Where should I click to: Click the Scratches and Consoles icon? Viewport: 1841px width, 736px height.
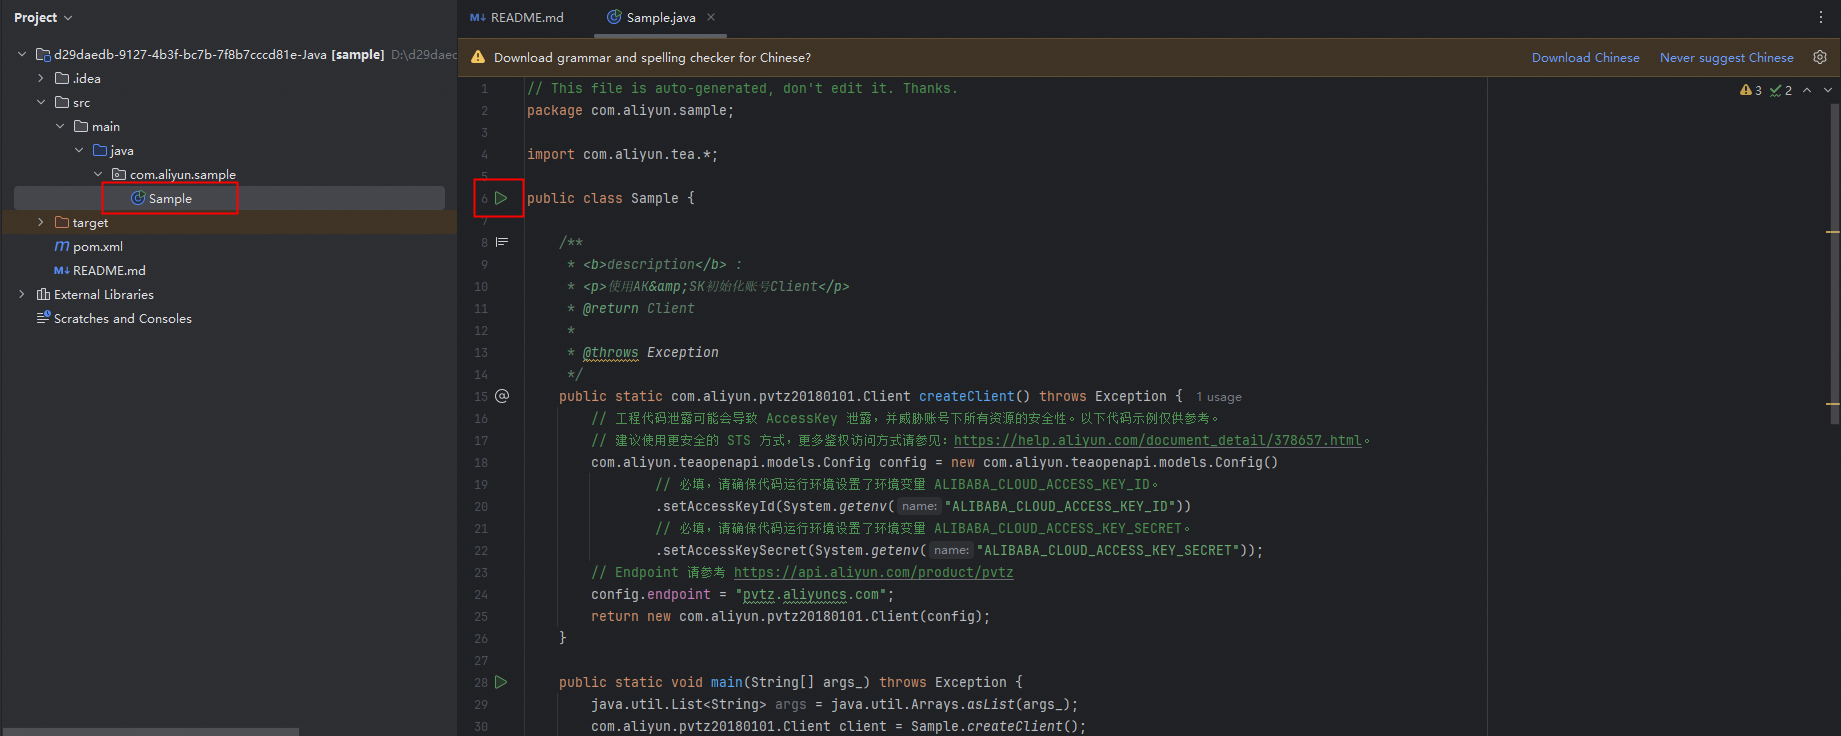click(x=43, y=318)
